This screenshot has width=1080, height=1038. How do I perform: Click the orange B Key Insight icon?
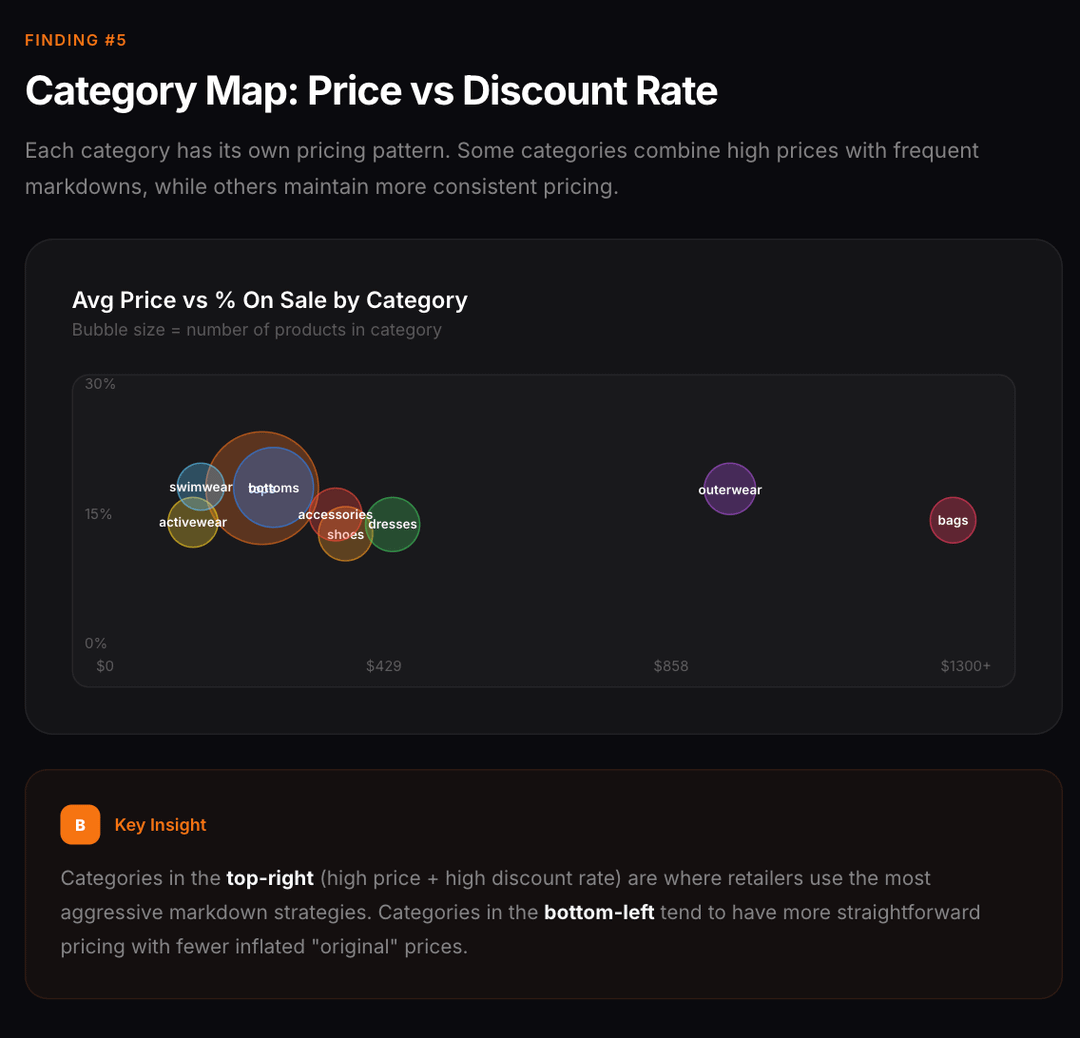coord(80,825)
